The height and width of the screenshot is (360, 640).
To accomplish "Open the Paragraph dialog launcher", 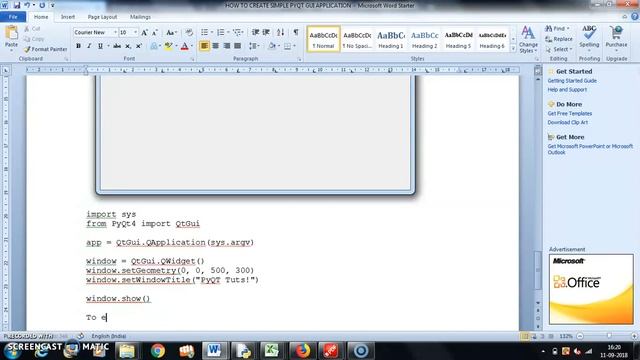I will (x=300, y=59).
